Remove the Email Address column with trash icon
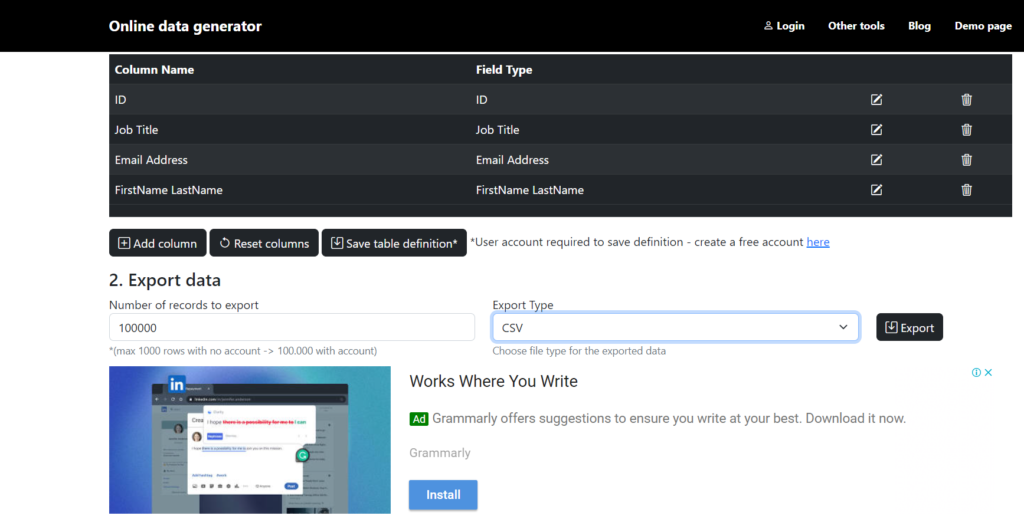Image resolution: width=1024 pixels, height=519 pixels. point(966,160)
